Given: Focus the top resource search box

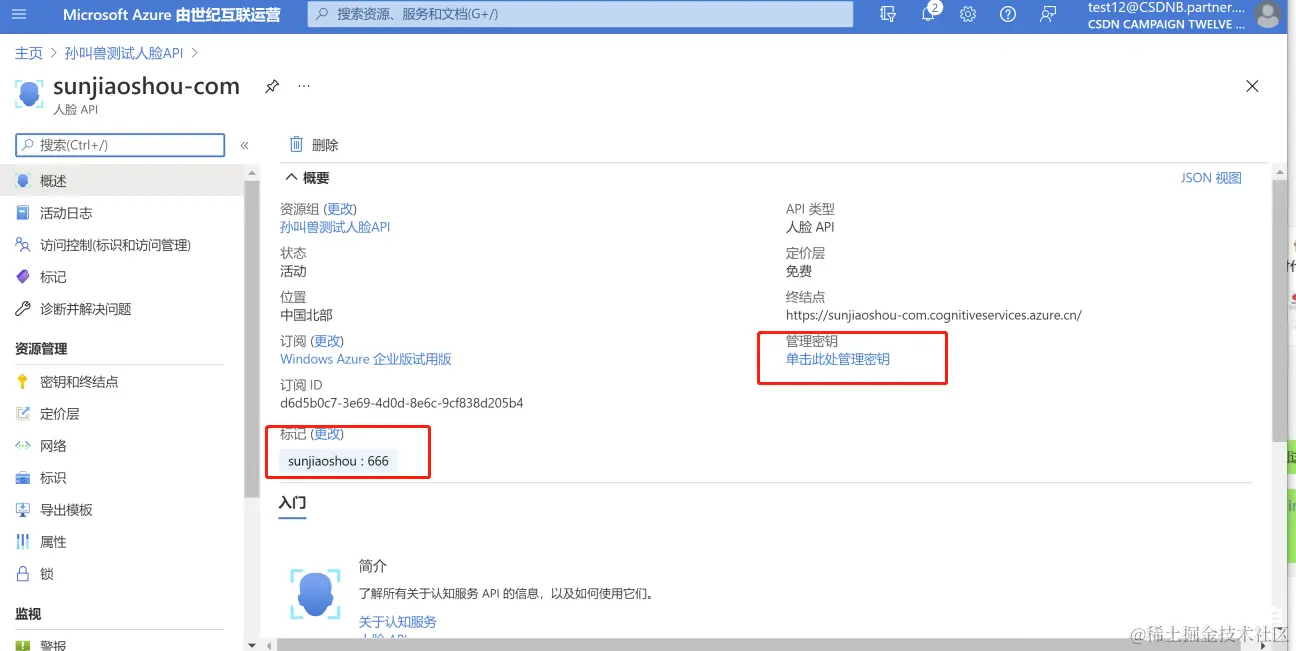Looking at the screenshot, I should 580,14.
